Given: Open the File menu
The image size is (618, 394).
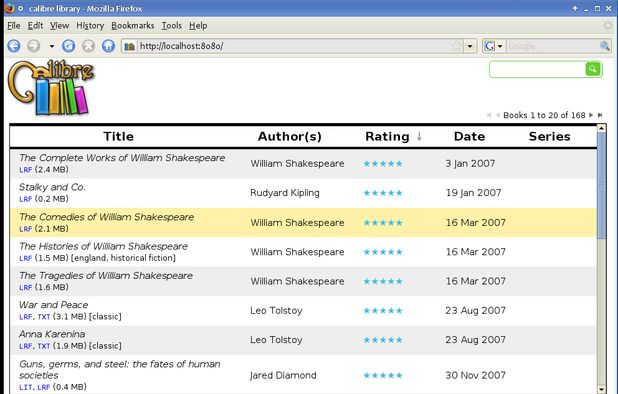Looking at the screenshot, I should [x=14, y=26].
